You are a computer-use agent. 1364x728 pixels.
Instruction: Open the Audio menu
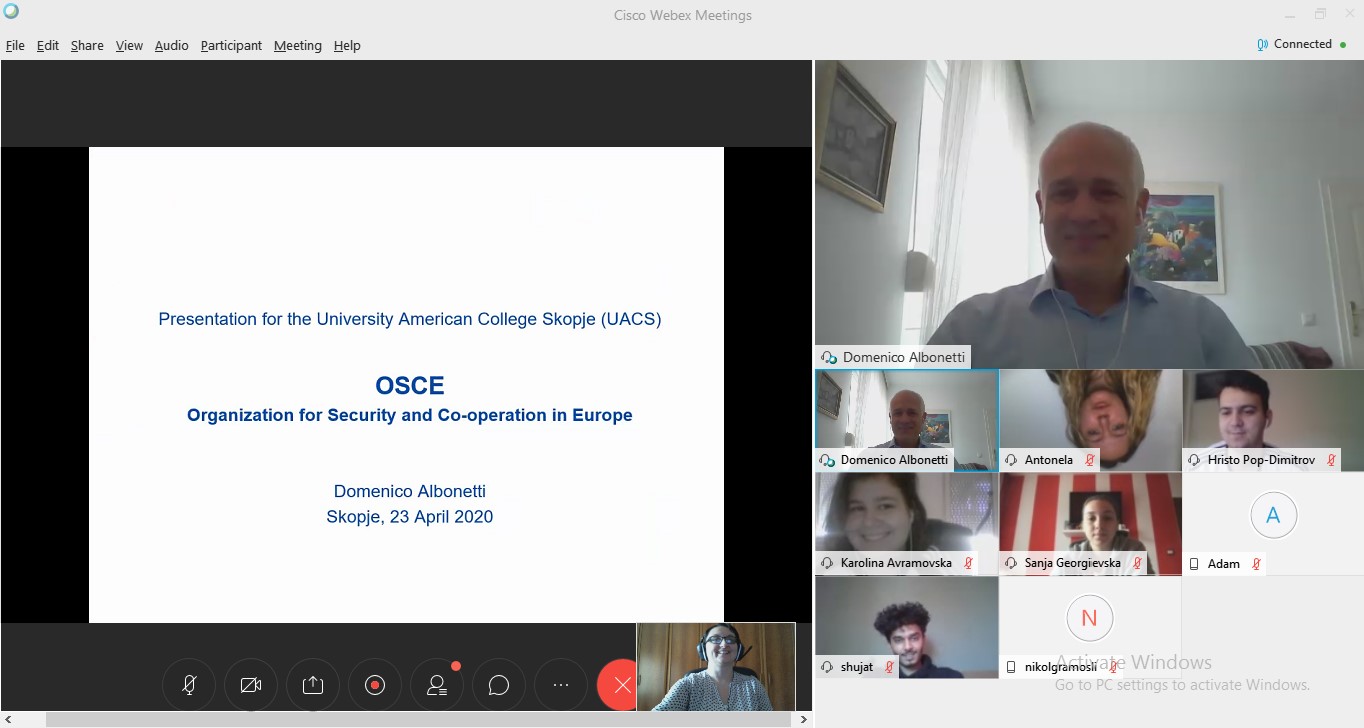pos(171,45)
